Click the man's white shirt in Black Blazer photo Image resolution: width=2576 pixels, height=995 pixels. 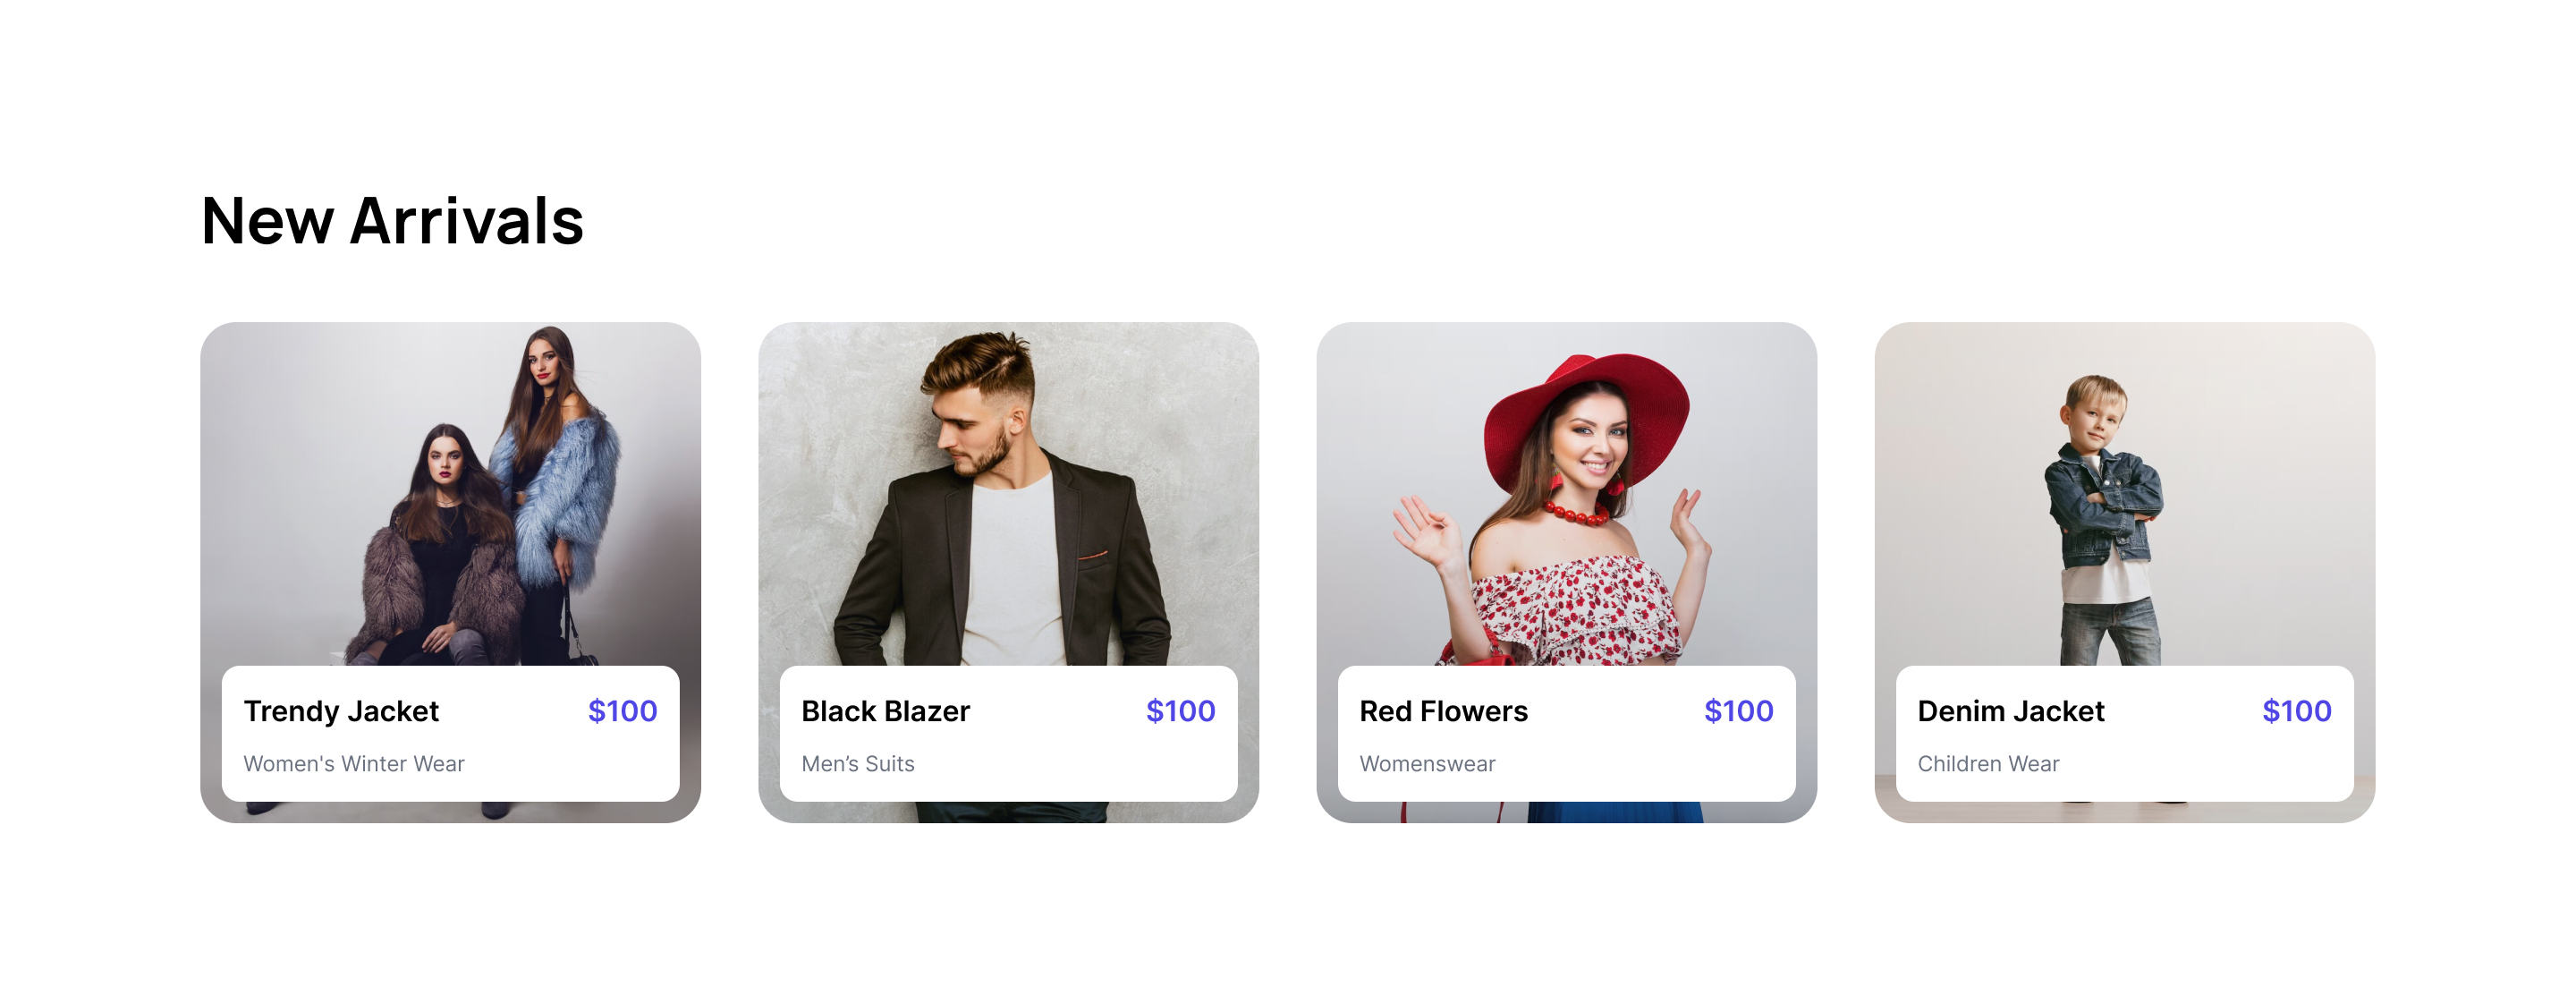(x=1012, y=570)
